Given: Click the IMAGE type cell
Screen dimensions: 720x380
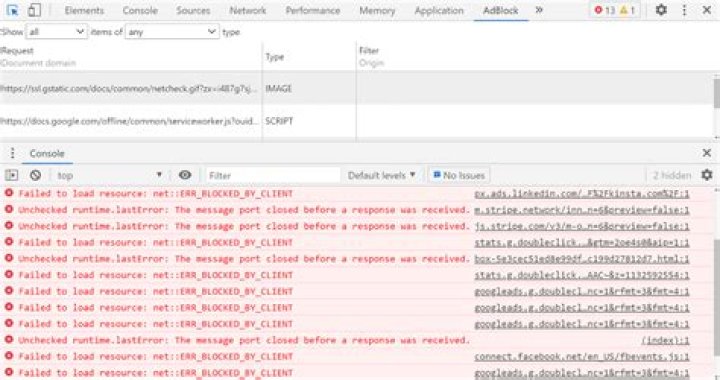Looking at the screenshot, I should point(278,89).
